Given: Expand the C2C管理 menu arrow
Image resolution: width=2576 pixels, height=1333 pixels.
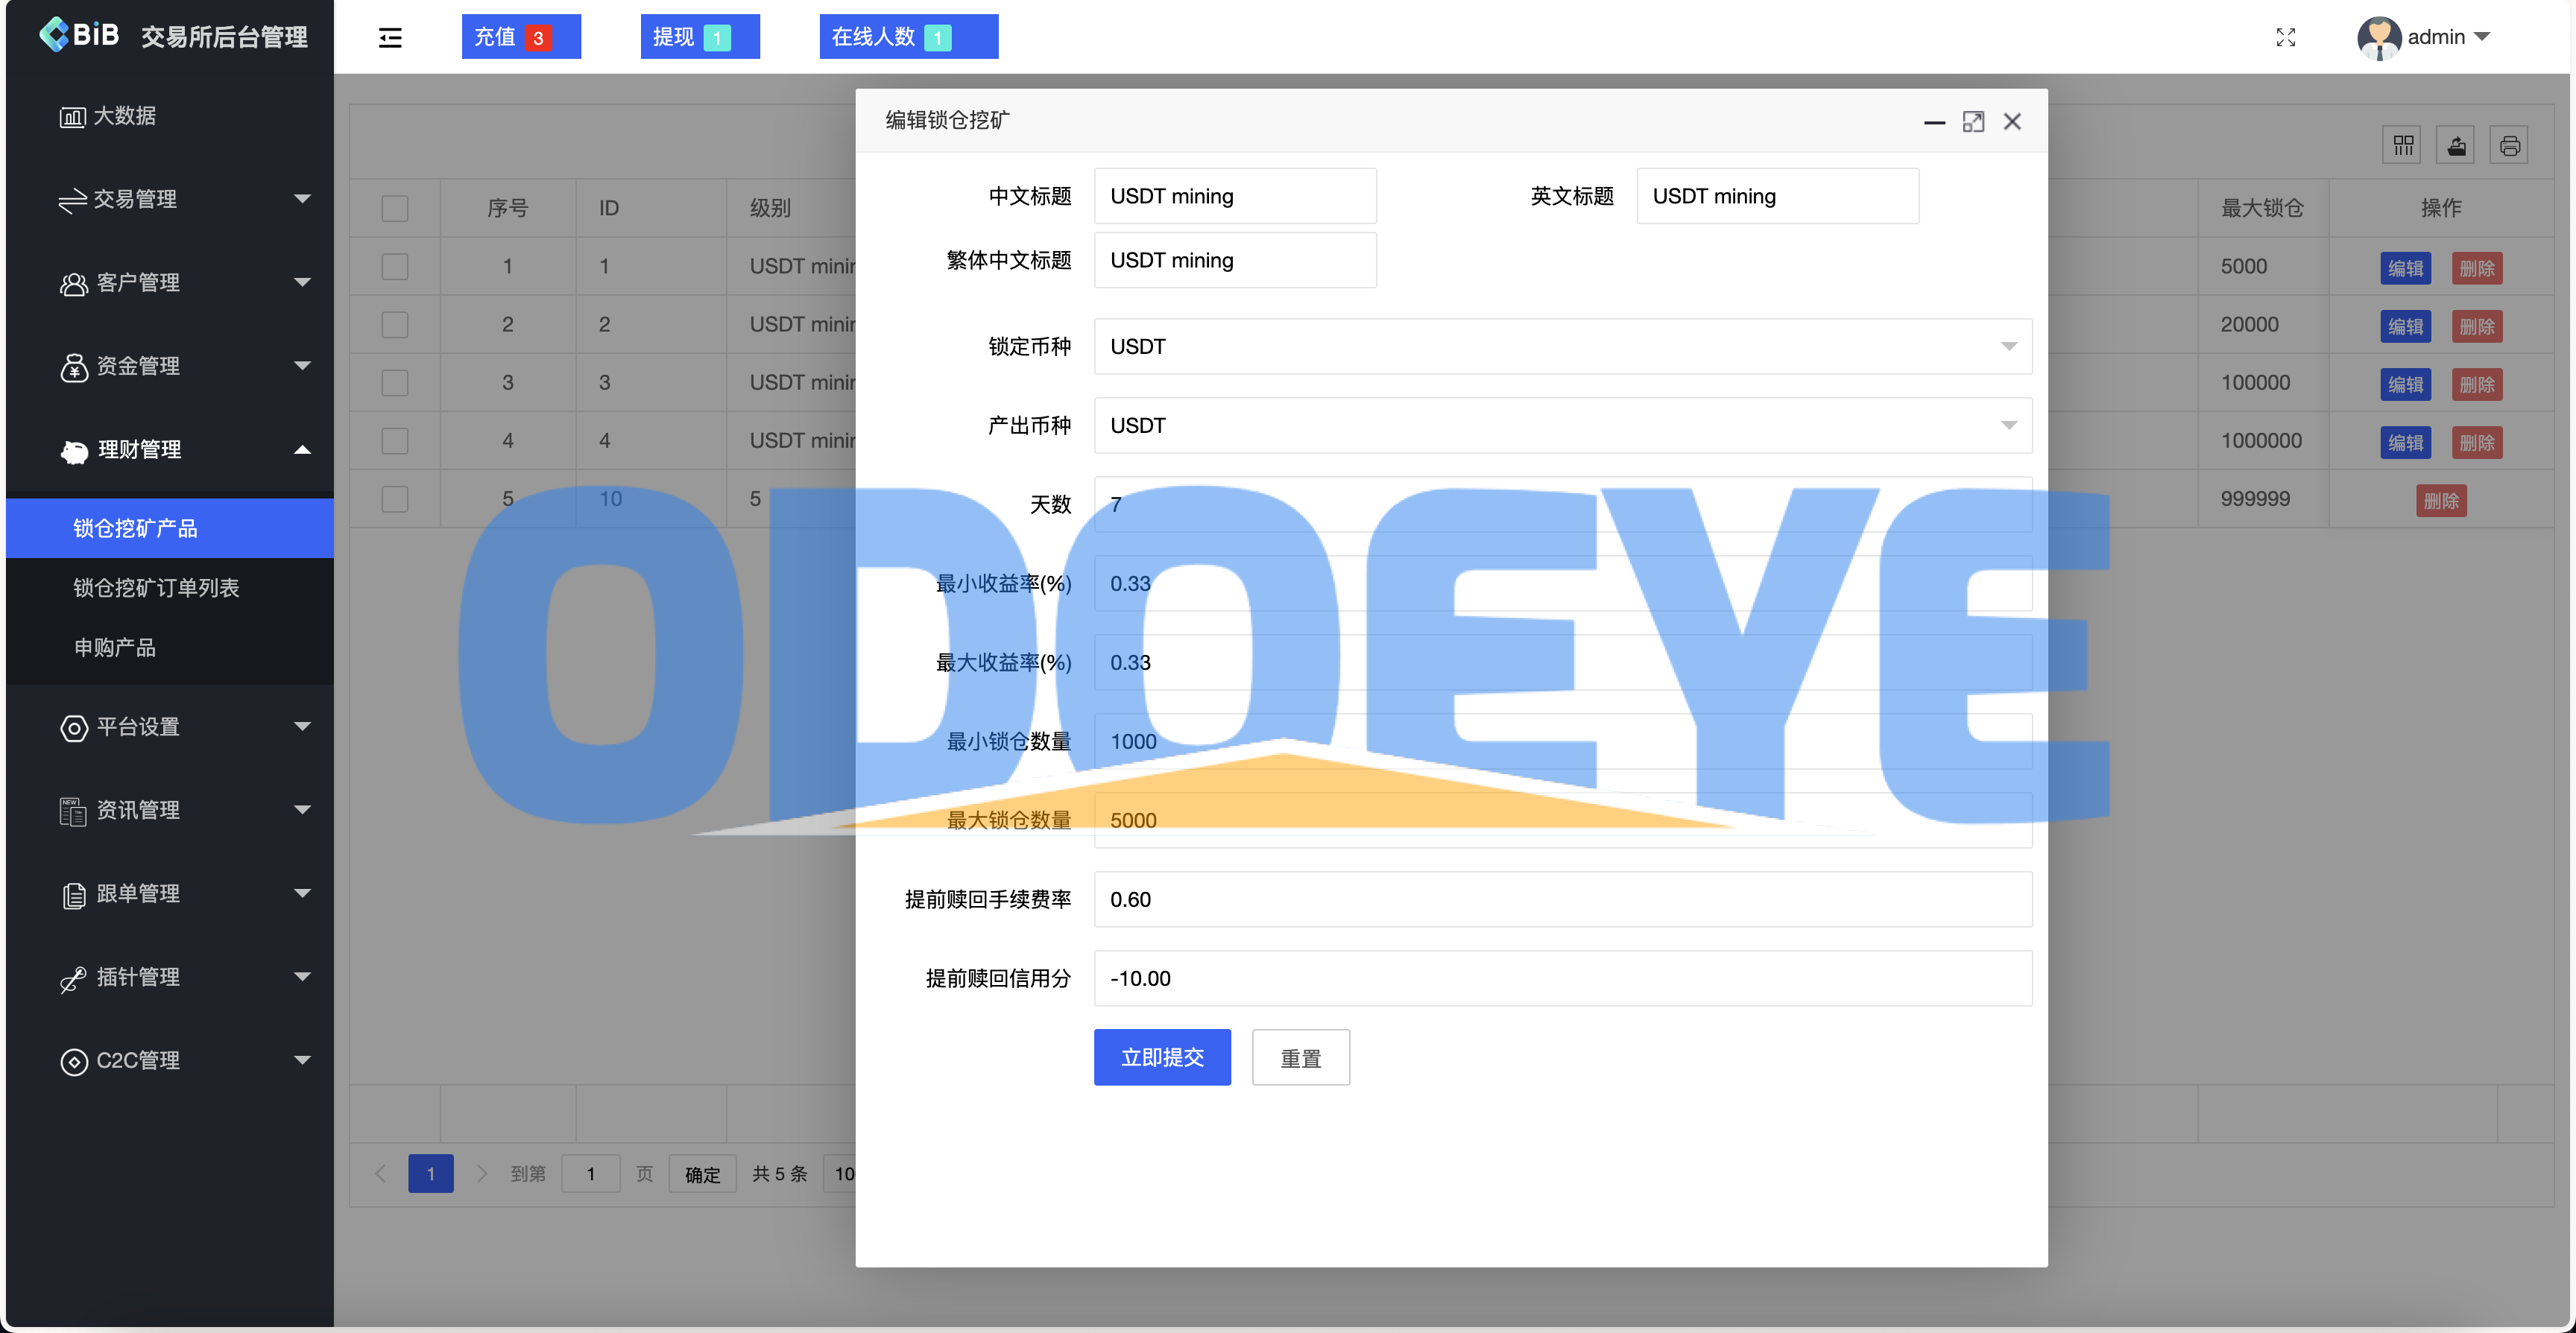Looking at the screenshot, I should [302, 1060].
